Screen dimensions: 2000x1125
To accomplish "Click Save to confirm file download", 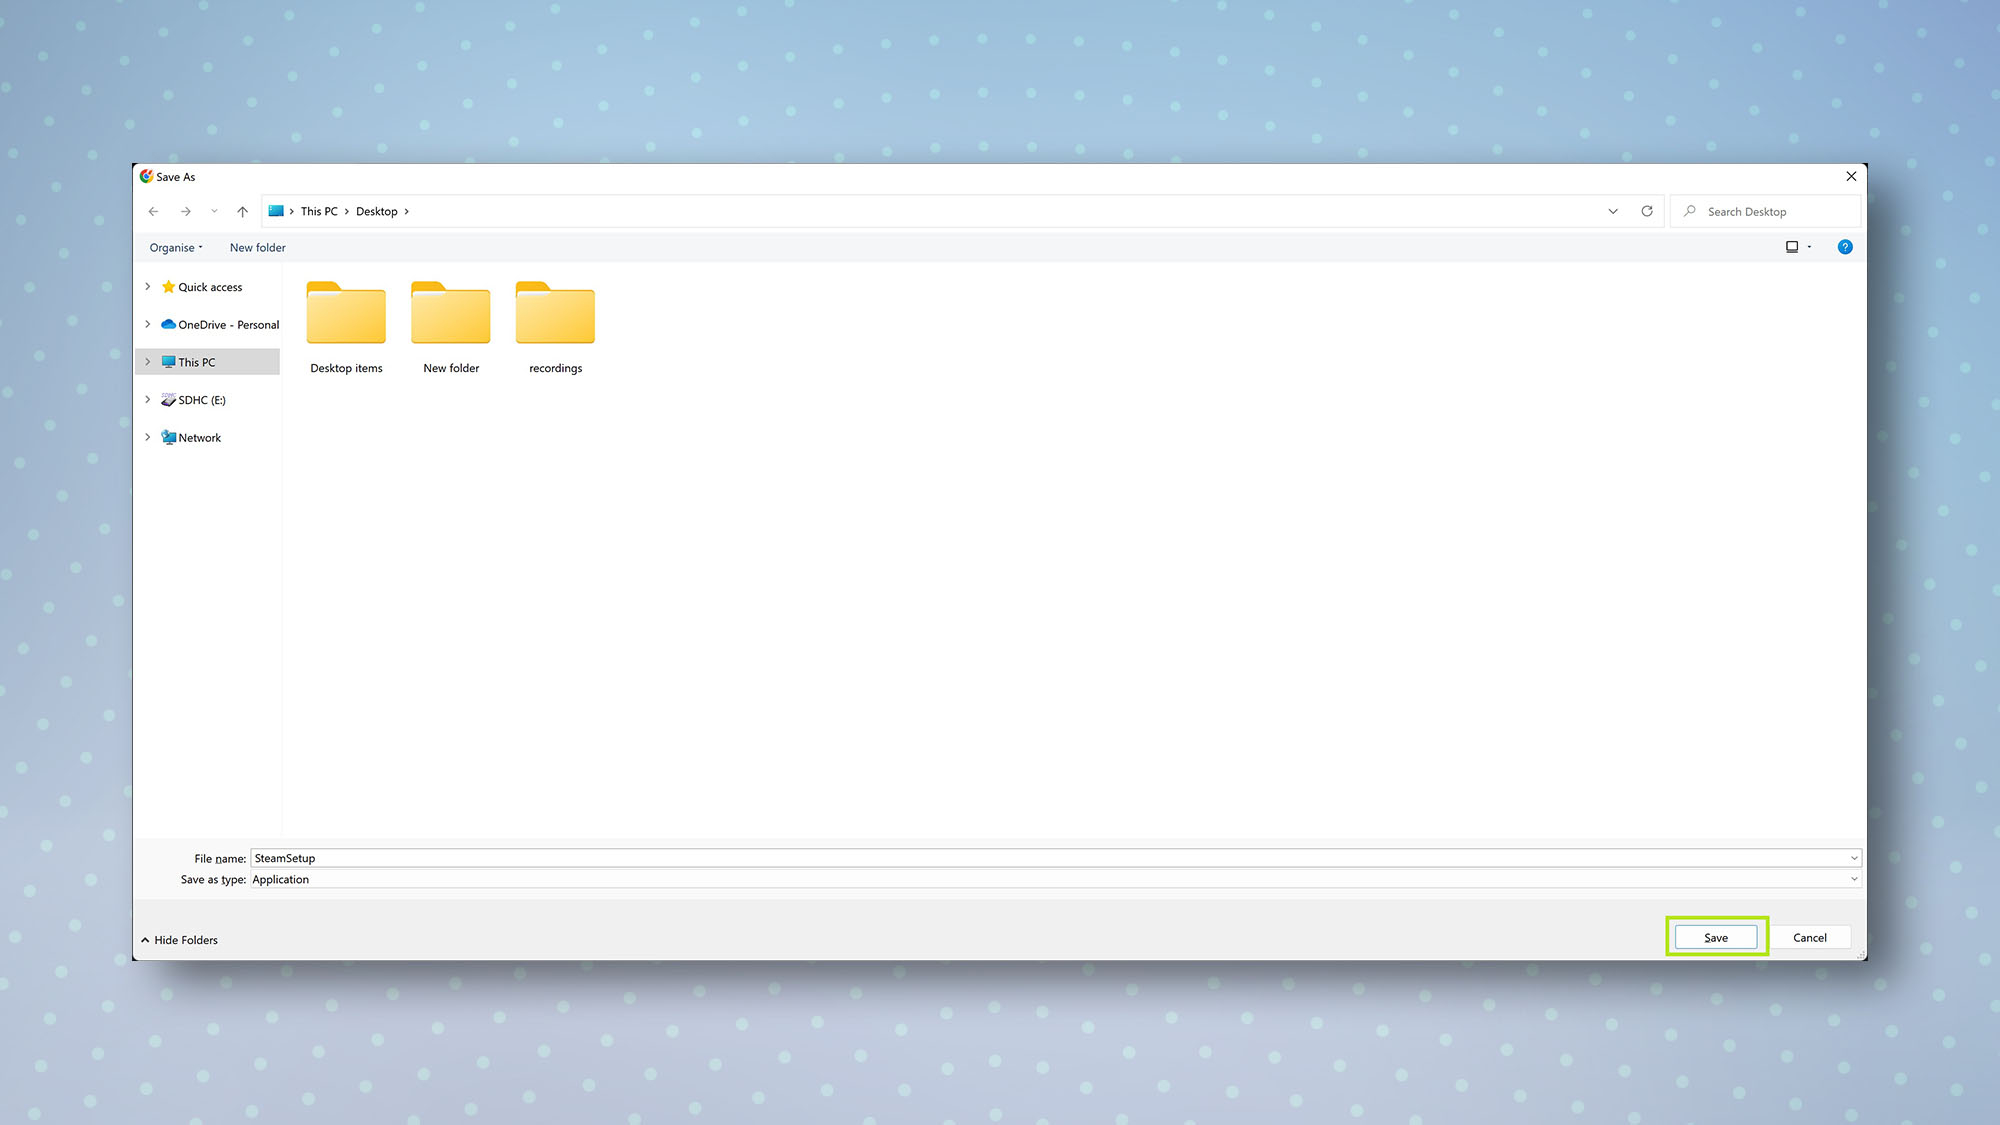I will point(1716,937).
